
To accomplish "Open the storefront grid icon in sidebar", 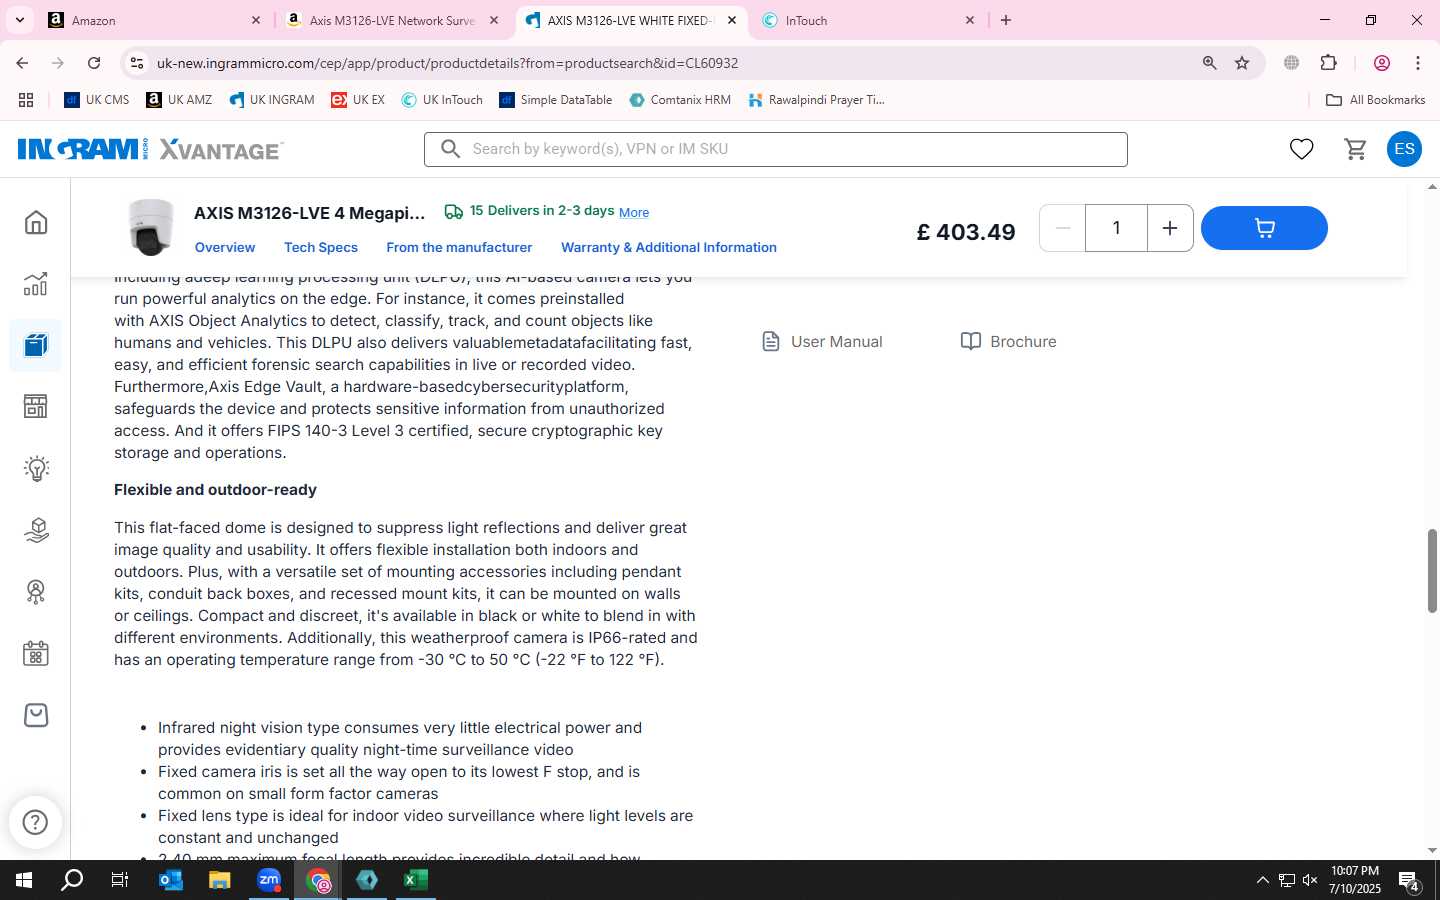I will coord(36,406).
